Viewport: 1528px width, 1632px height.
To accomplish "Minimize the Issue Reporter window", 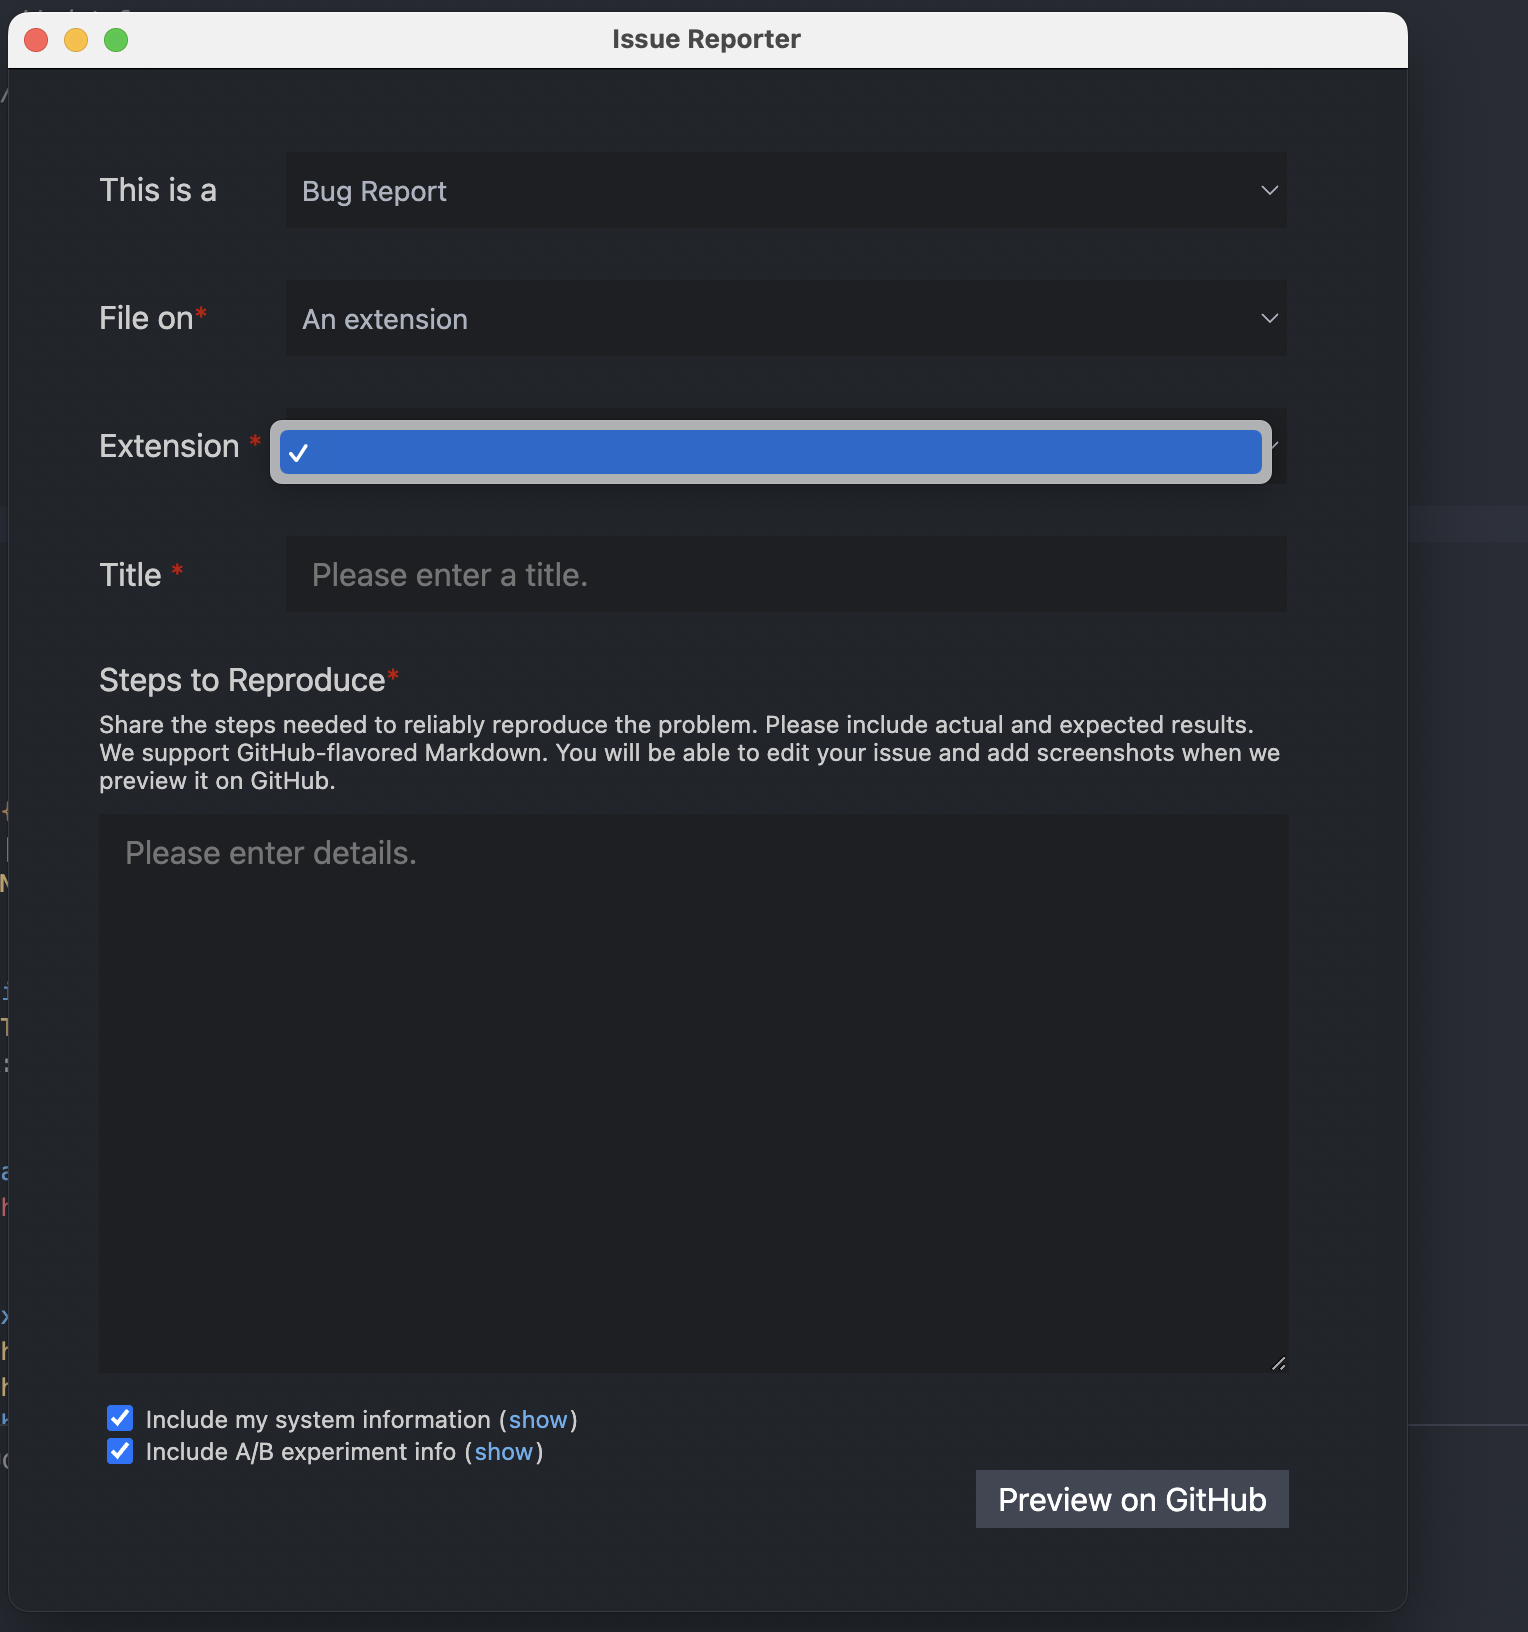I will [76, 40].
